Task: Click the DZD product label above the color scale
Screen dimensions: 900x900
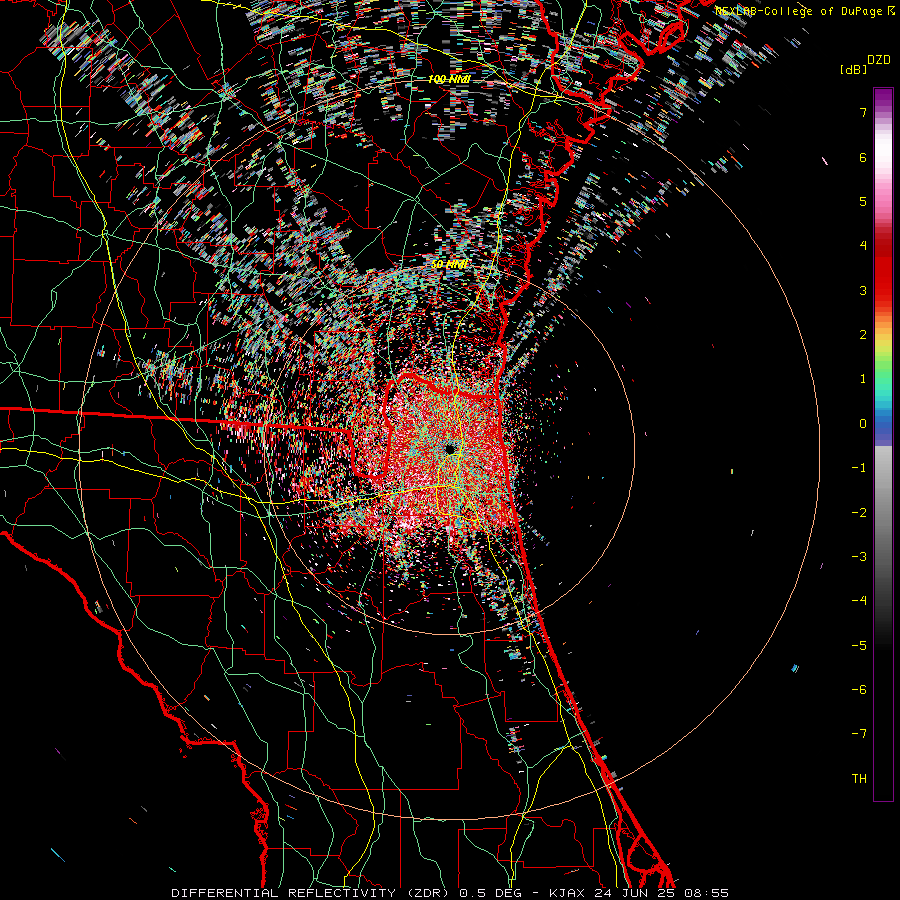Action: pos(878,60)
